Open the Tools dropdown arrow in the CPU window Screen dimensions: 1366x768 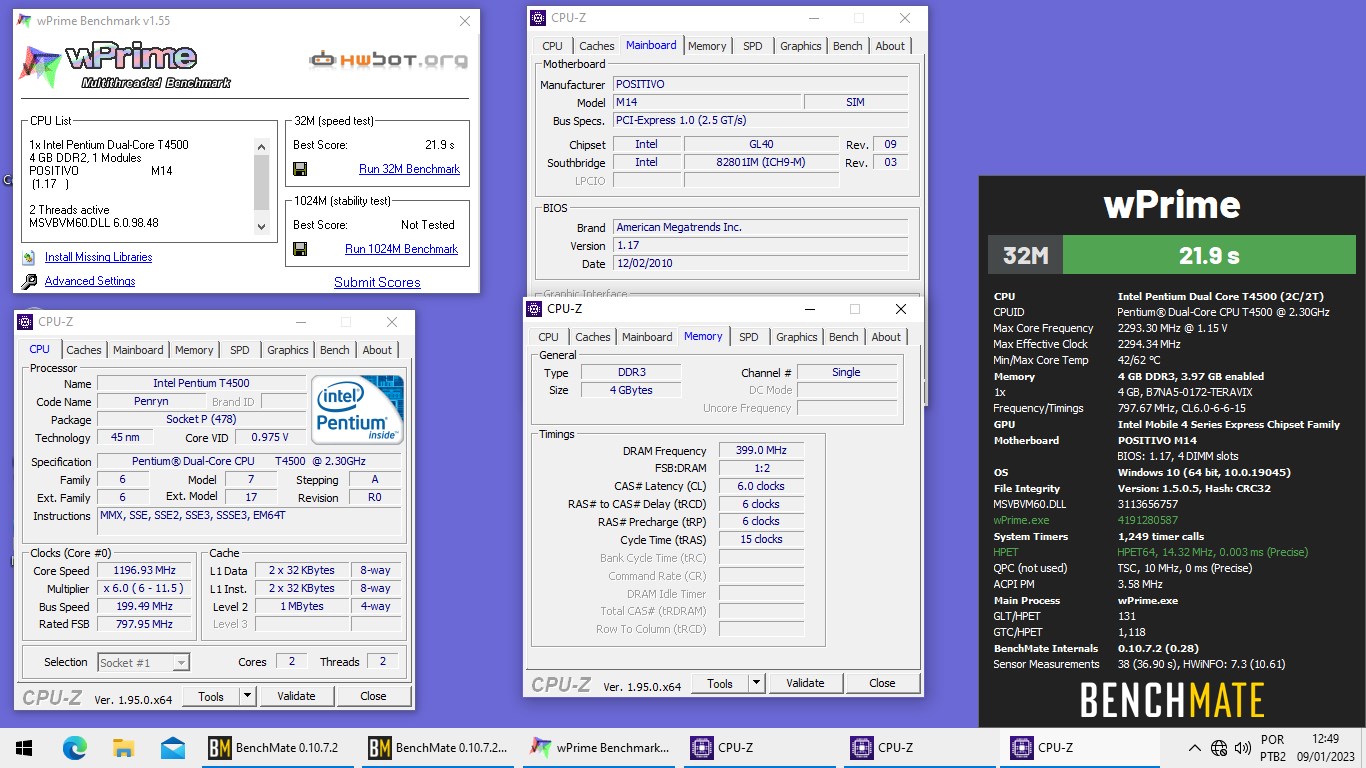(x=247, y=696)
